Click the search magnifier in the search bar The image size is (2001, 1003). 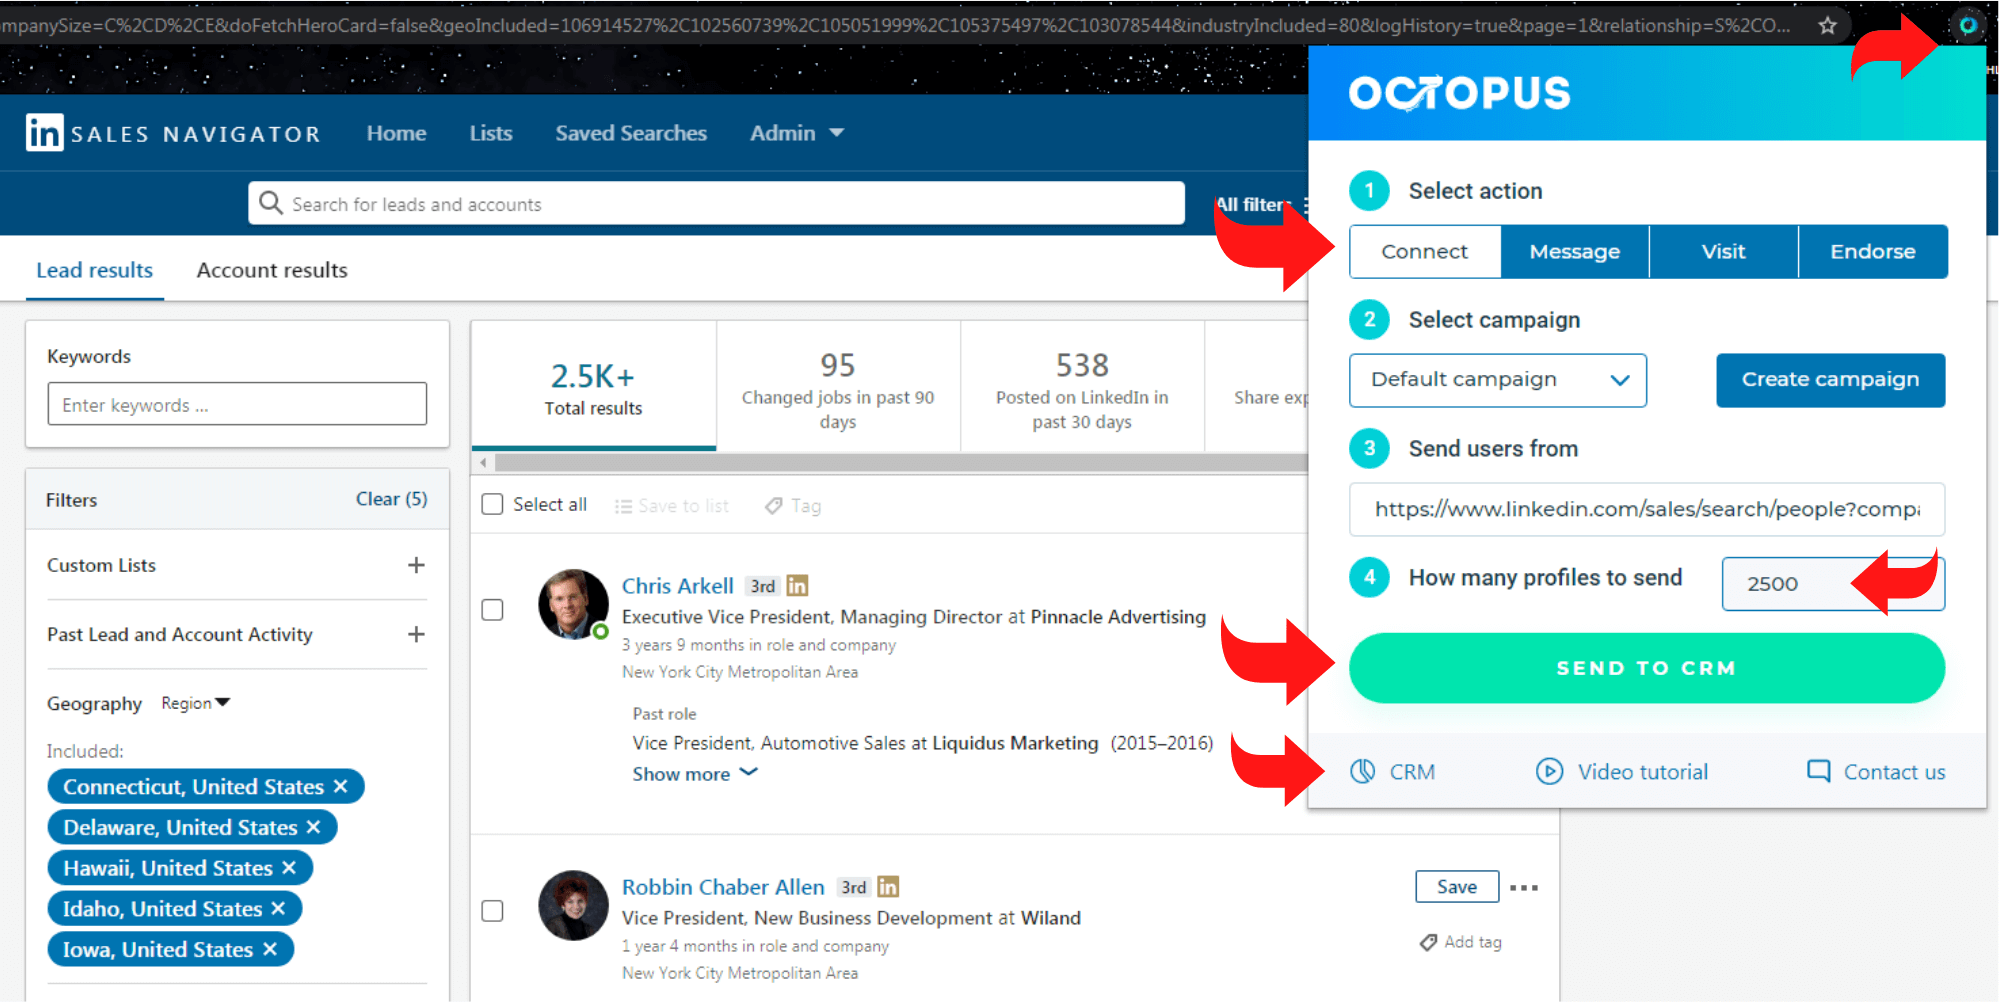coord(270,203)
